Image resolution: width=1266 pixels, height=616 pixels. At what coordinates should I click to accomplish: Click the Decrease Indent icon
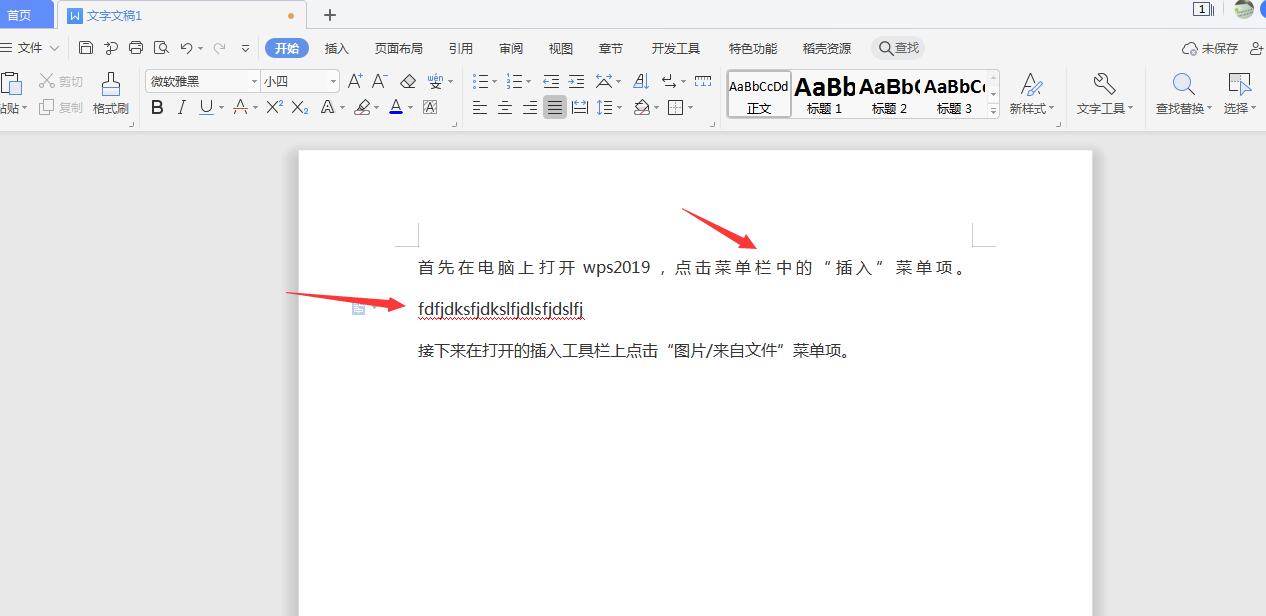(x=551, y=81)
